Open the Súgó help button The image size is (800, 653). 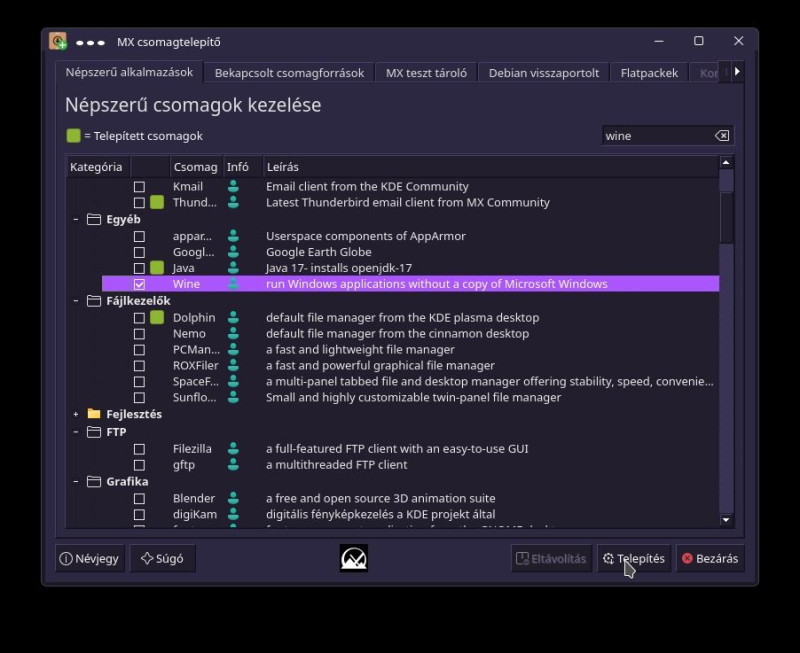pyautogui.click(x=162, y=559)
